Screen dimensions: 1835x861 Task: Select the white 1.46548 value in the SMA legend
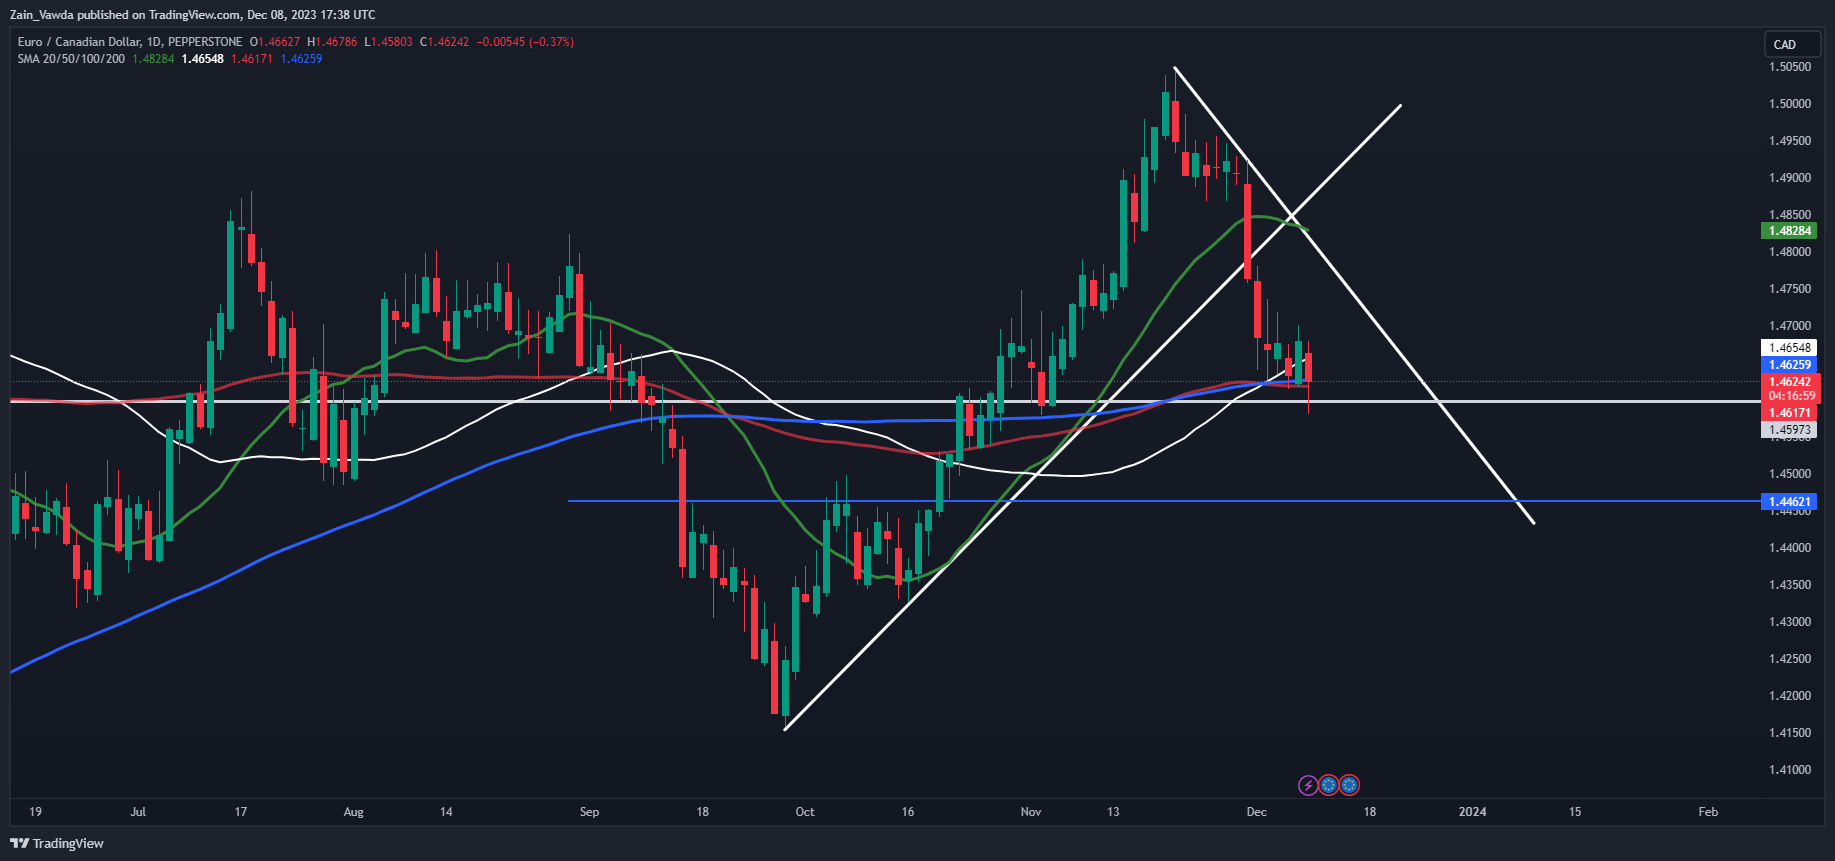[202, 59]
